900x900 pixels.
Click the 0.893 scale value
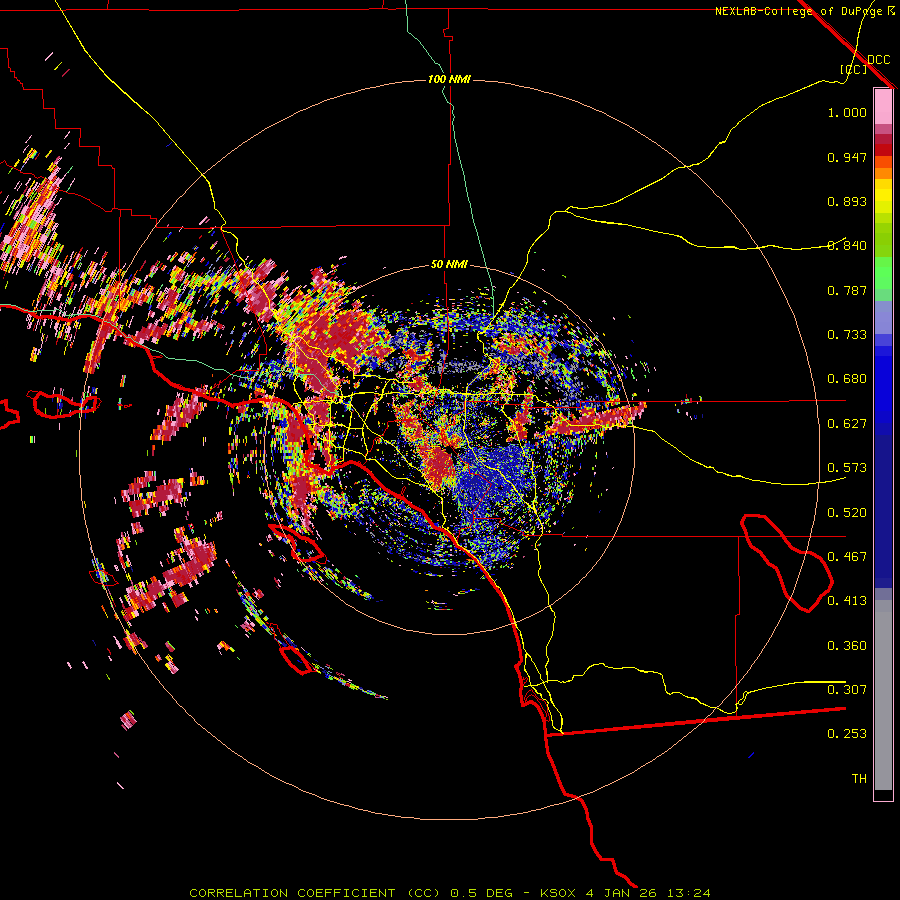[x=847, y=201]
